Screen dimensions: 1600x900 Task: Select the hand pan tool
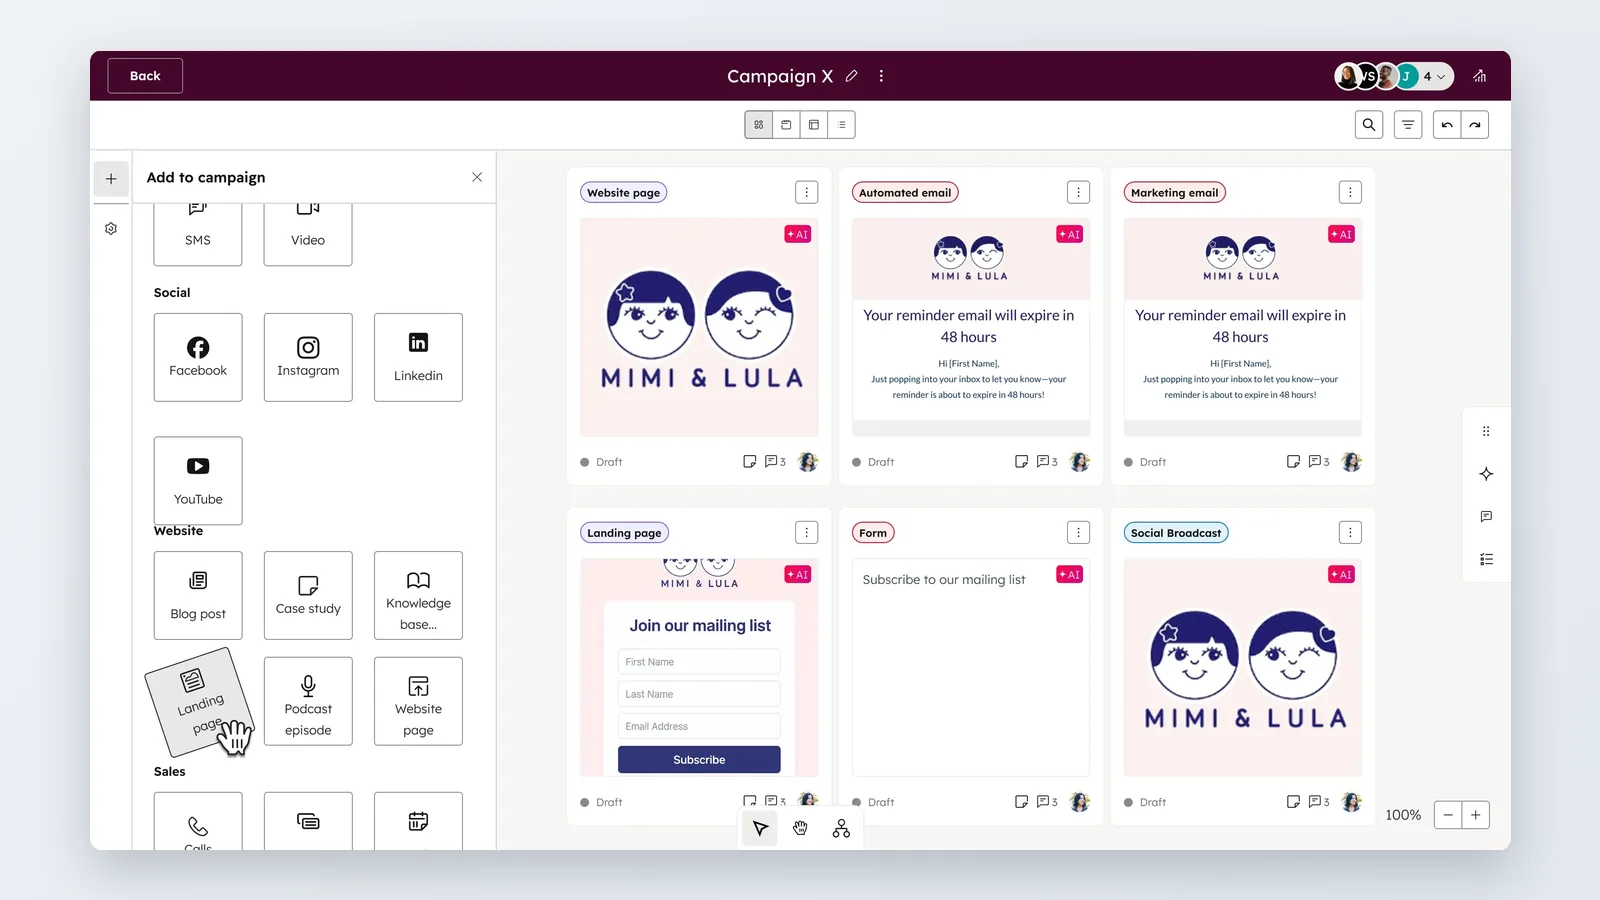[x=800, y=828]
